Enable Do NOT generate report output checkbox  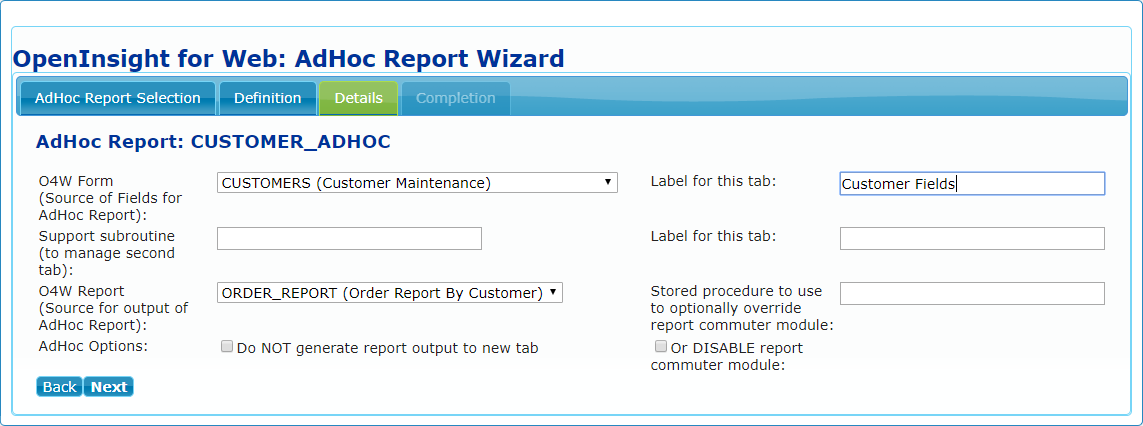tap(227, 347)
